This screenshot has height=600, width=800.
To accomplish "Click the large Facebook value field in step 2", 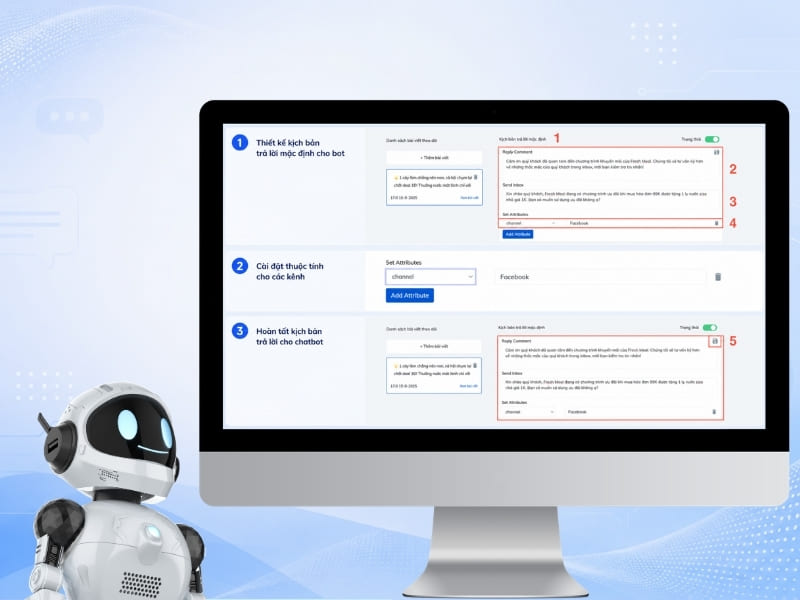I will tap(601, 277).
